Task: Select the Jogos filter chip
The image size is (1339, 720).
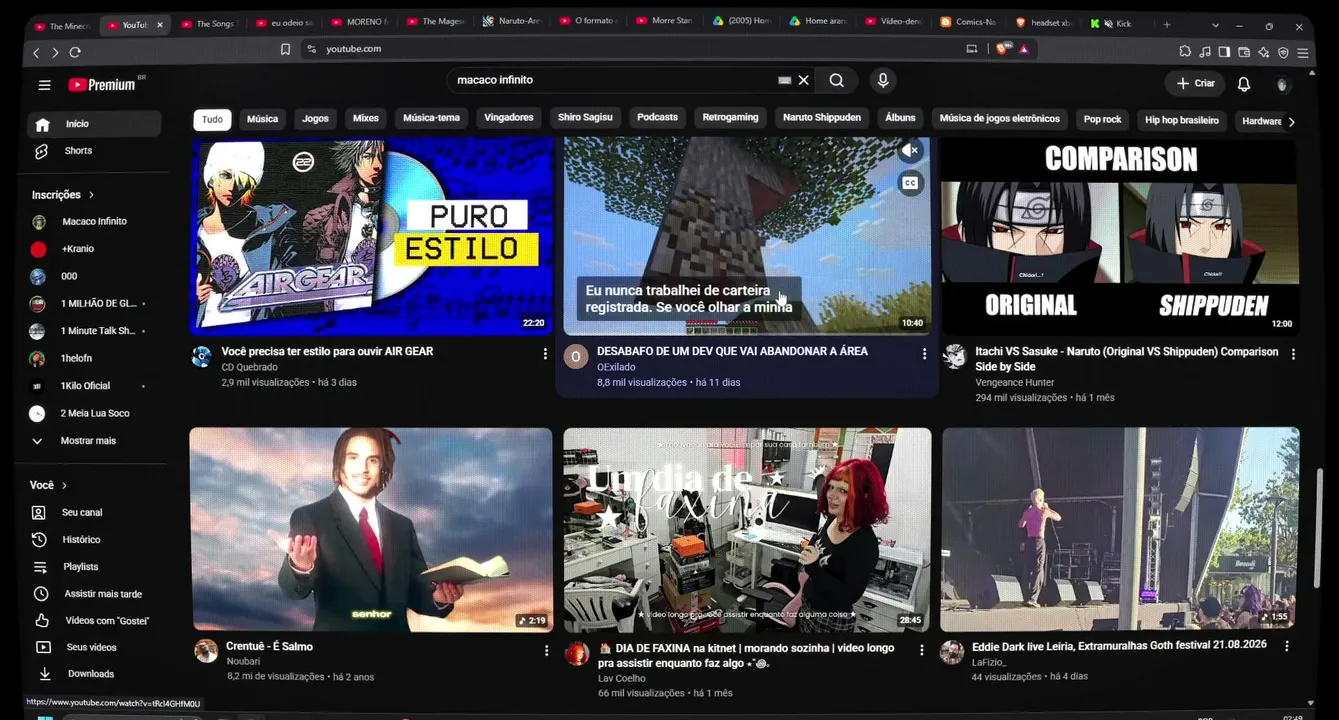Action: click(315, 119)
